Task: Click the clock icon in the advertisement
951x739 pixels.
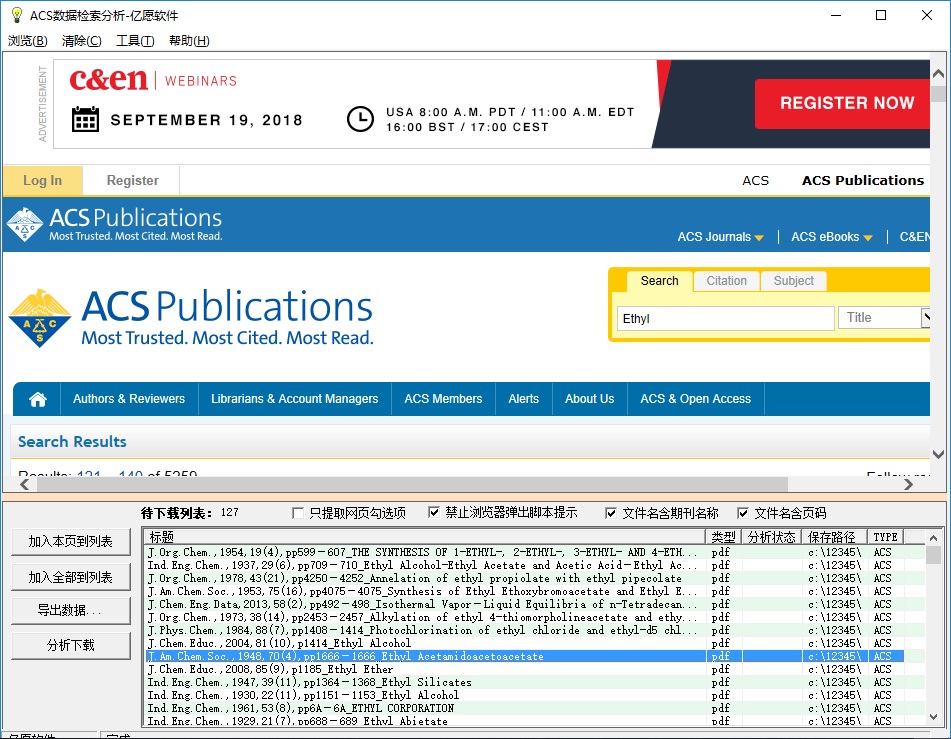Action: point(360,120)
